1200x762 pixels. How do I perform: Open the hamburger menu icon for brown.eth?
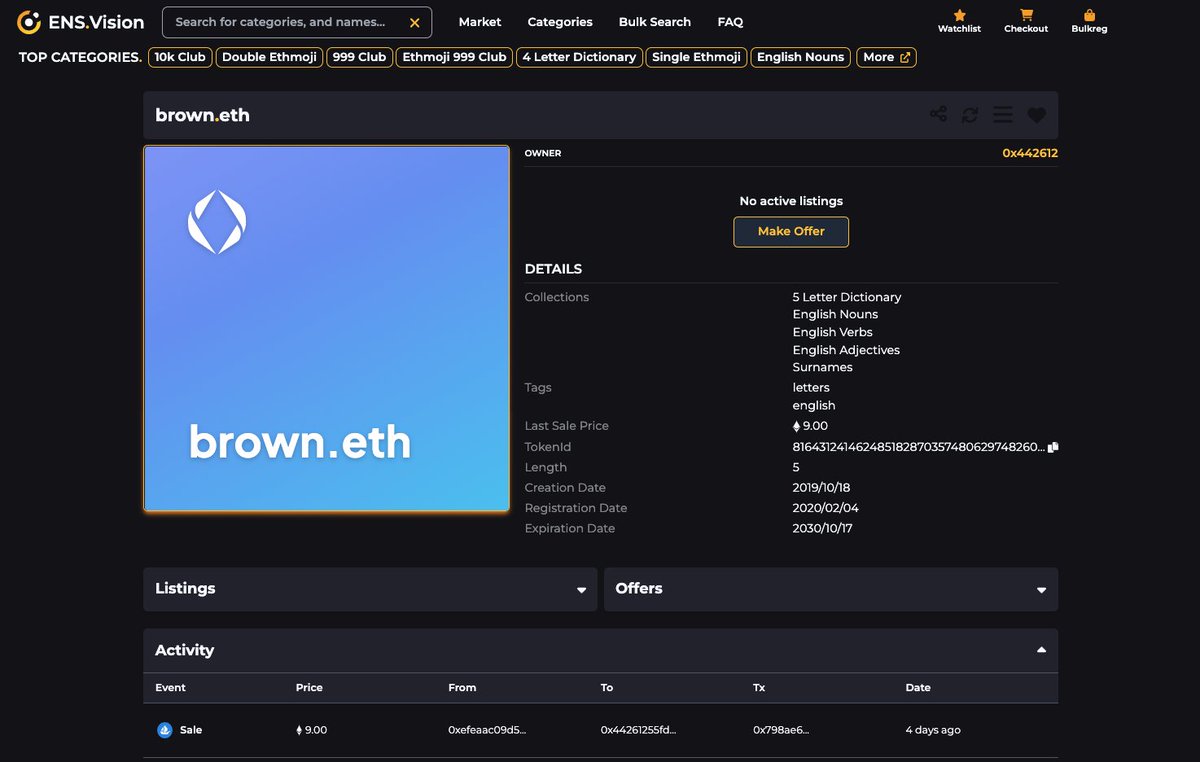pyautogui.click(x=1003, y=115)
